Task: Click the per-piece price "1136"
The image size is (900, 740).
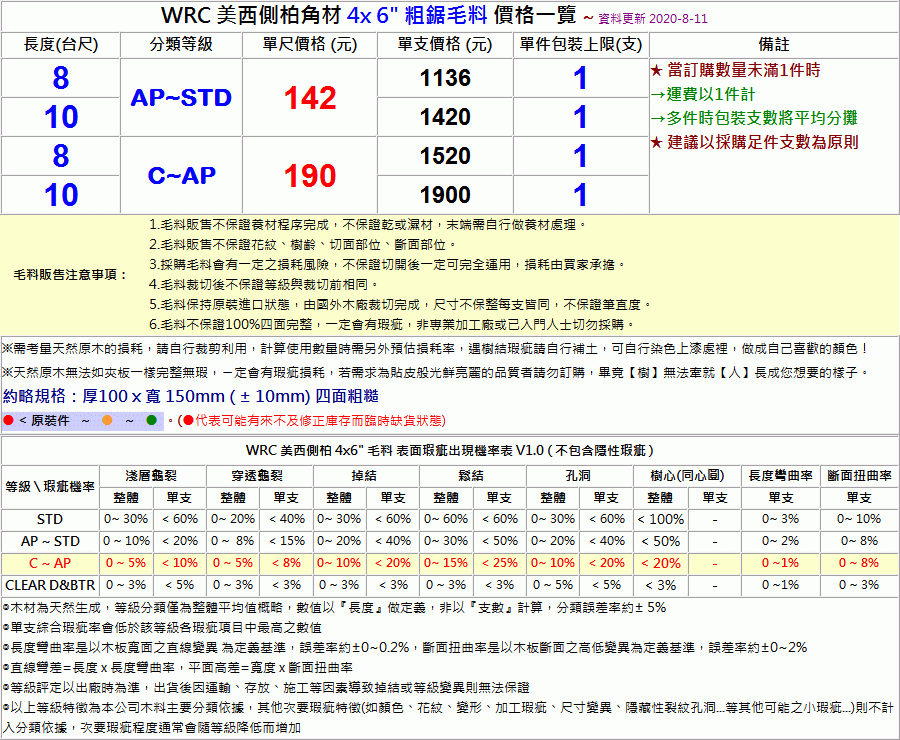Action: [x=445, y=78]
